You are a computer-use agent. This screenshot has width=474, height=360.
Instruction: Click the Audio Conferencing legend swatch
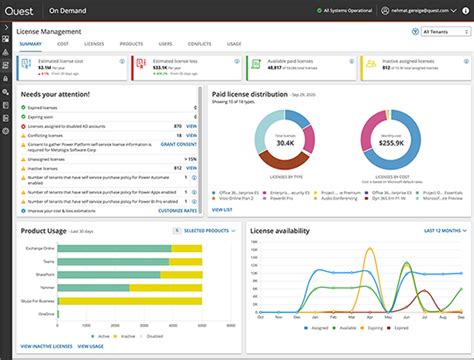[316, 198]
